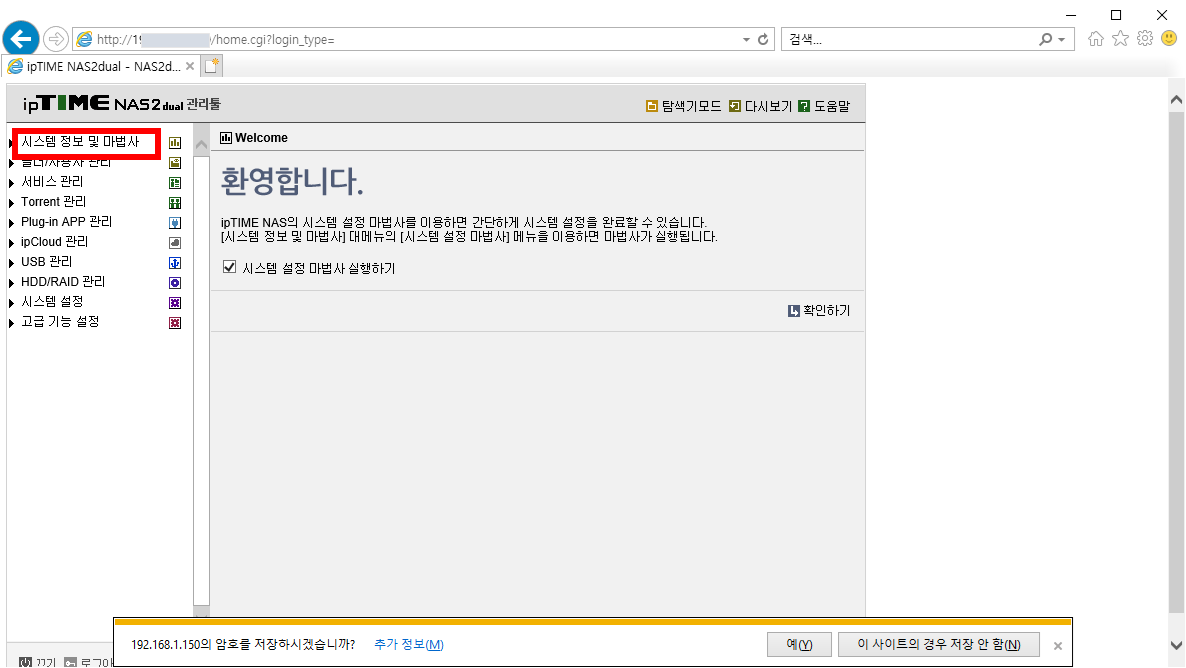
Task: Click the browser back arrow button
Action: [21, 39]
